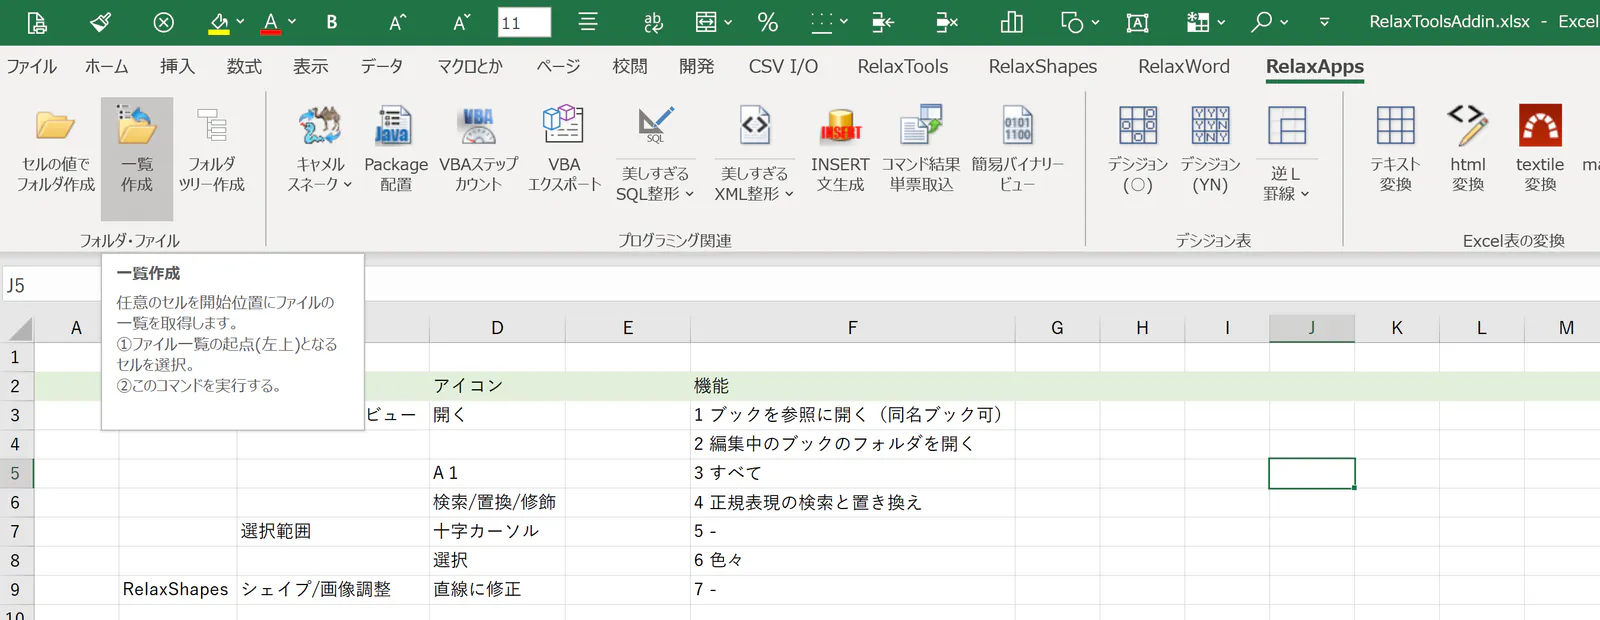Expand the borders dropdown in quick toolbar

click(844, 22)
